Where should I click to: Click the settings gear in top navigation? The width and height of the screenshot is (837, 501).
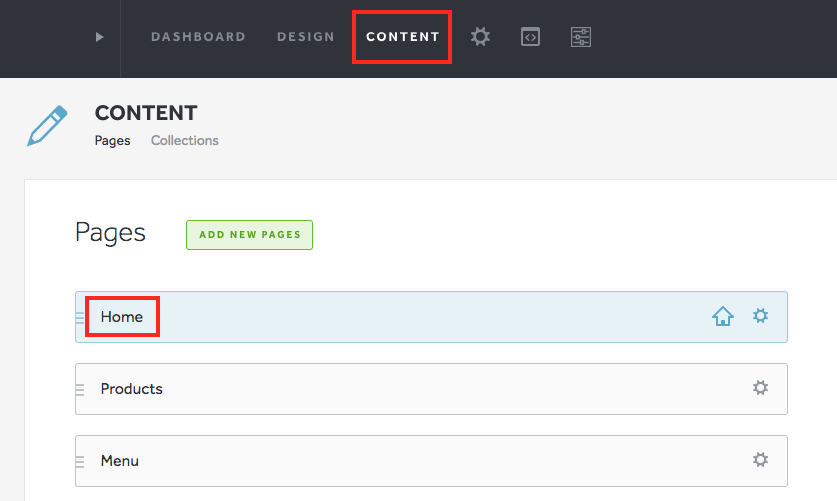[480, 37]
